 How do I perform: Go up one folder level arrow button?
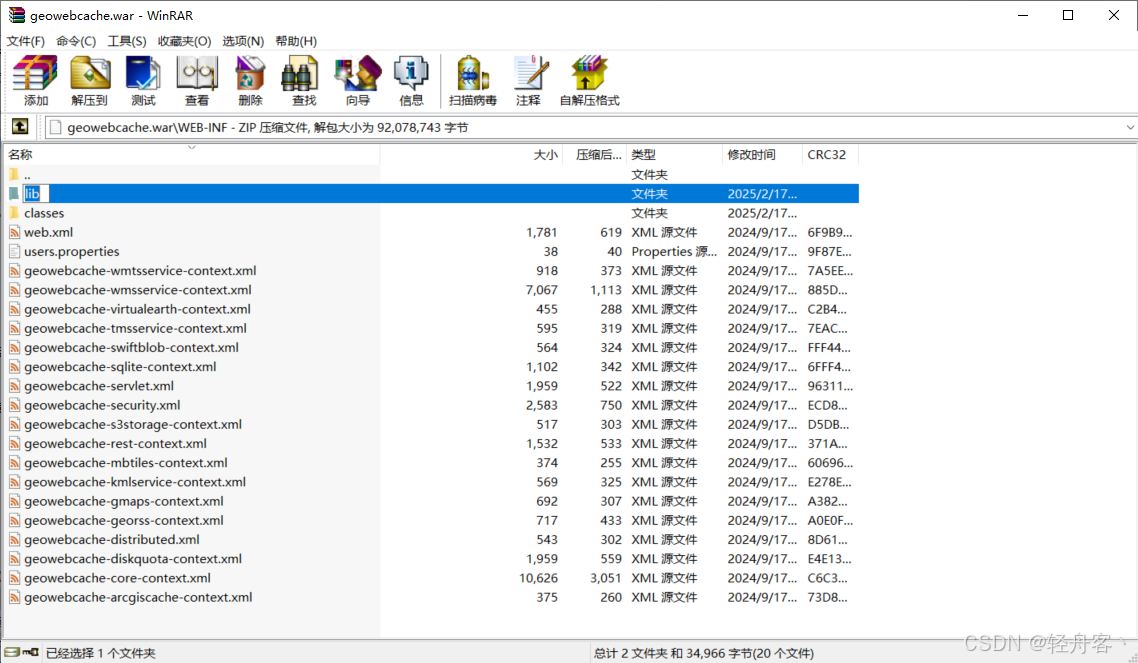pos(20,127)
